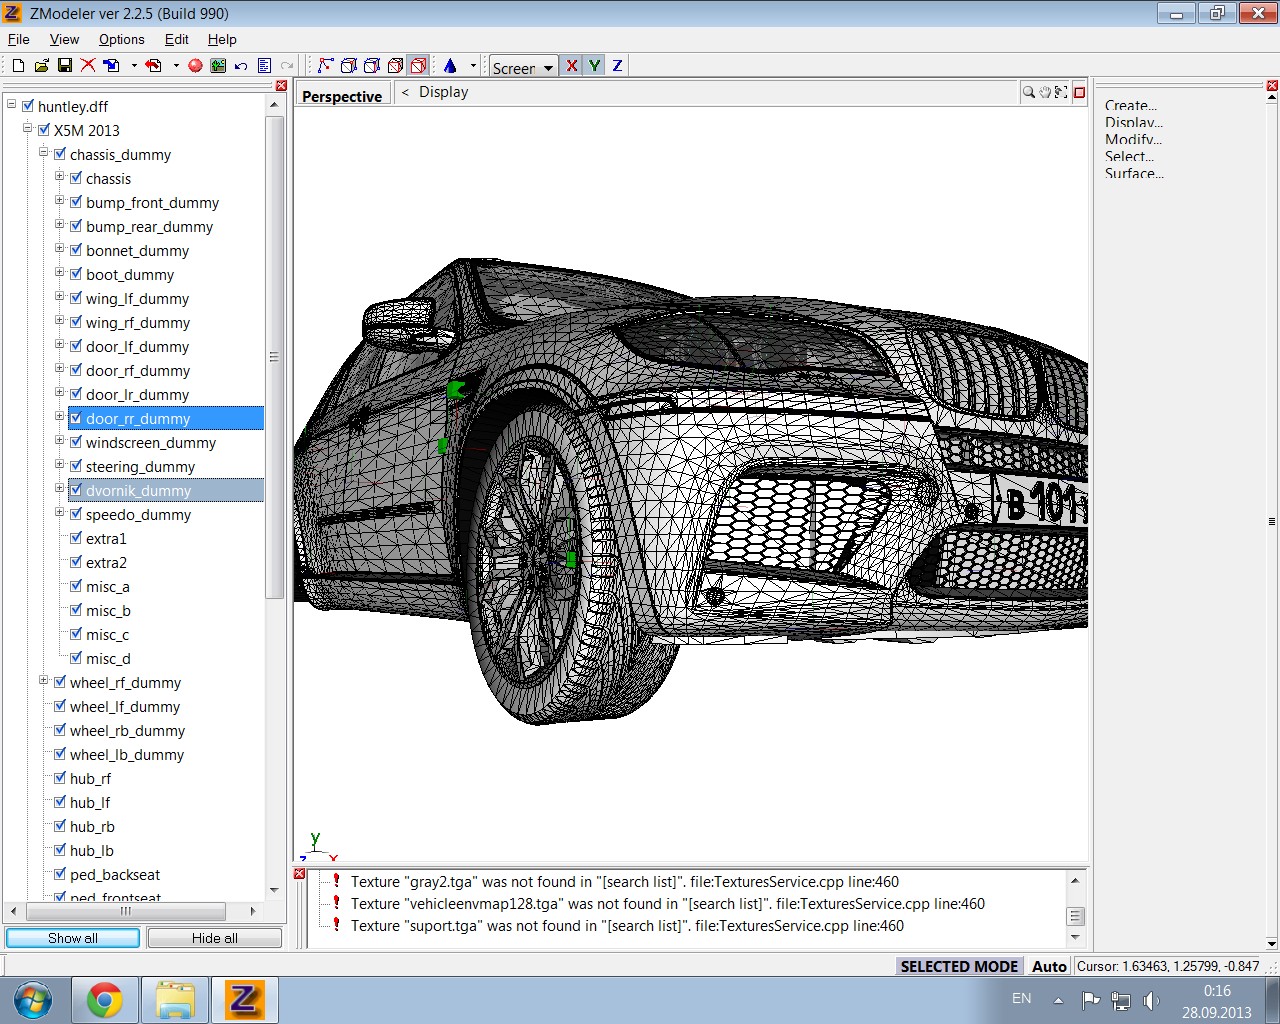The height and width of the screenshot is (1024, 1280).
Task: Open the Options menu
Action: click(121, 39)
